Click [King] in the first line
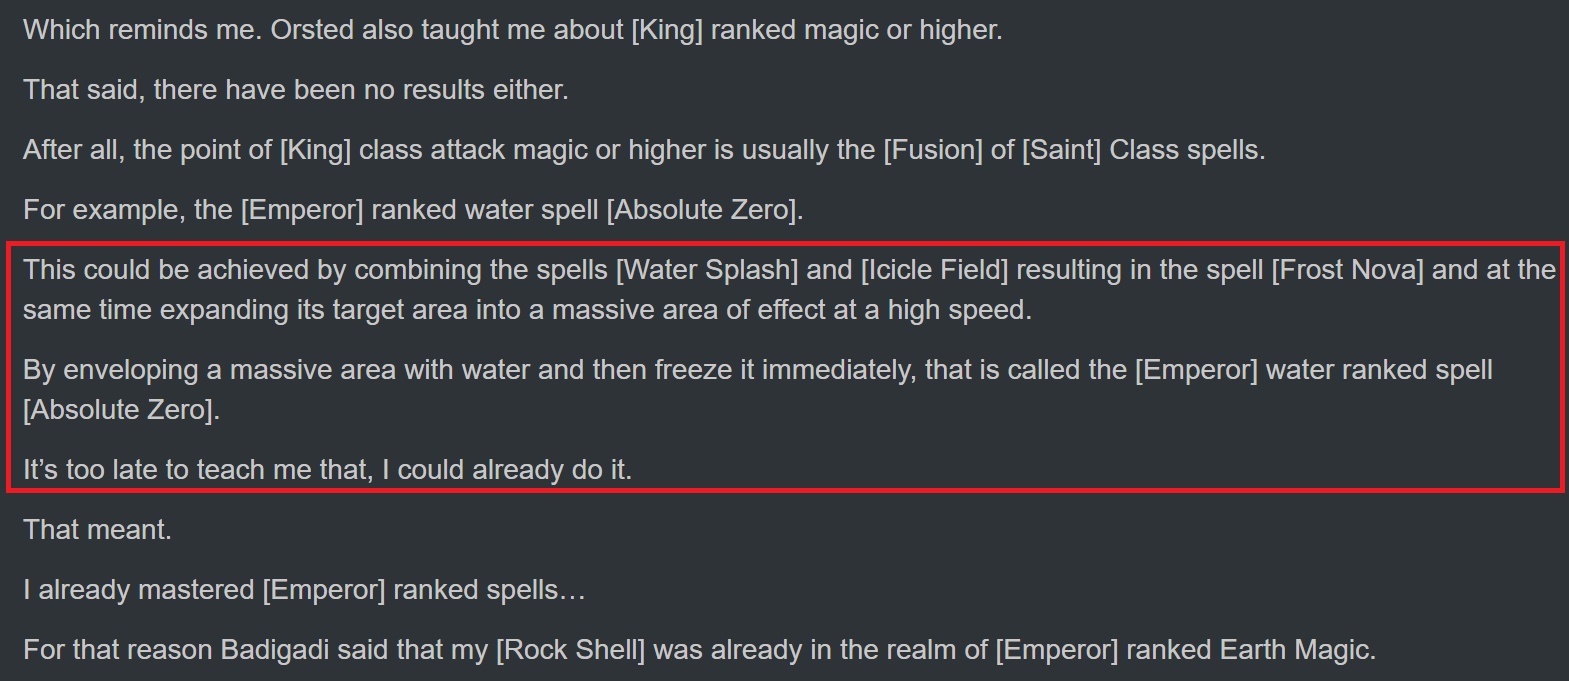 click(667, 30)
